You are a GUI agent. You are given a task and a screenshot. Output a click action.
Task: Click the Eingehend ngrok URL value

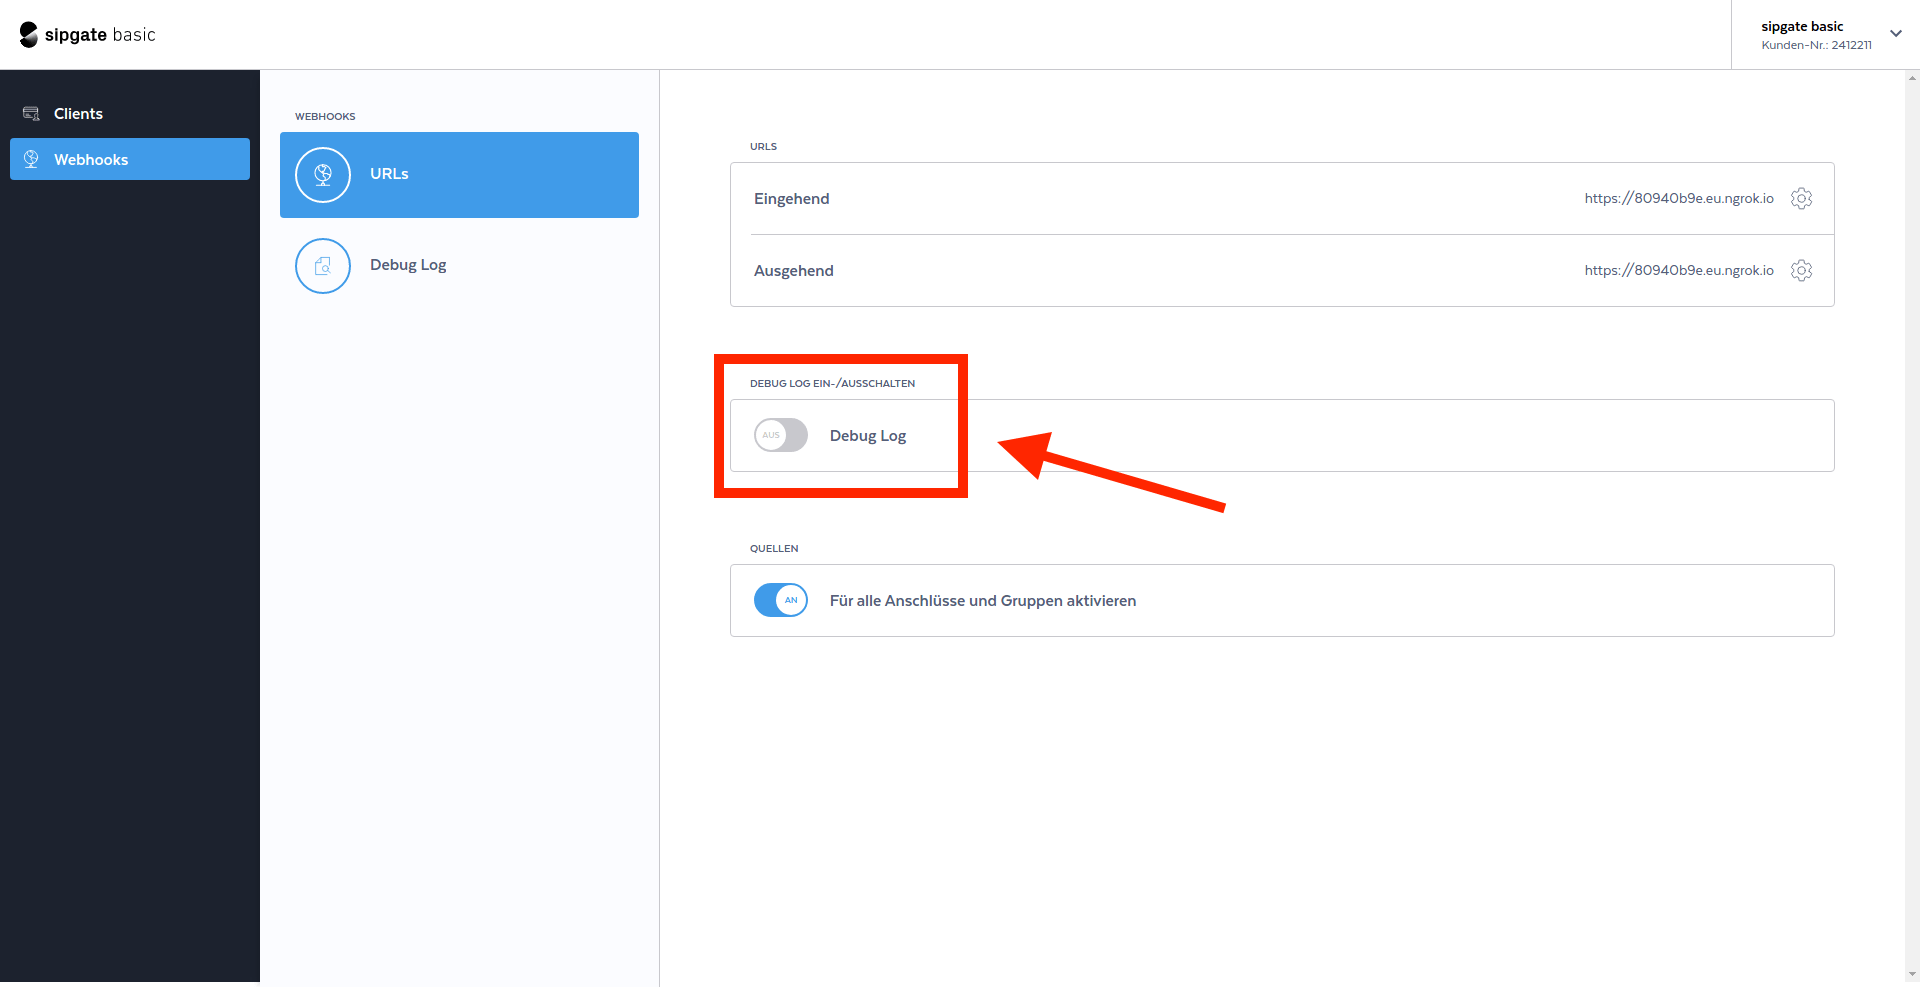(x=1679, y=198)
